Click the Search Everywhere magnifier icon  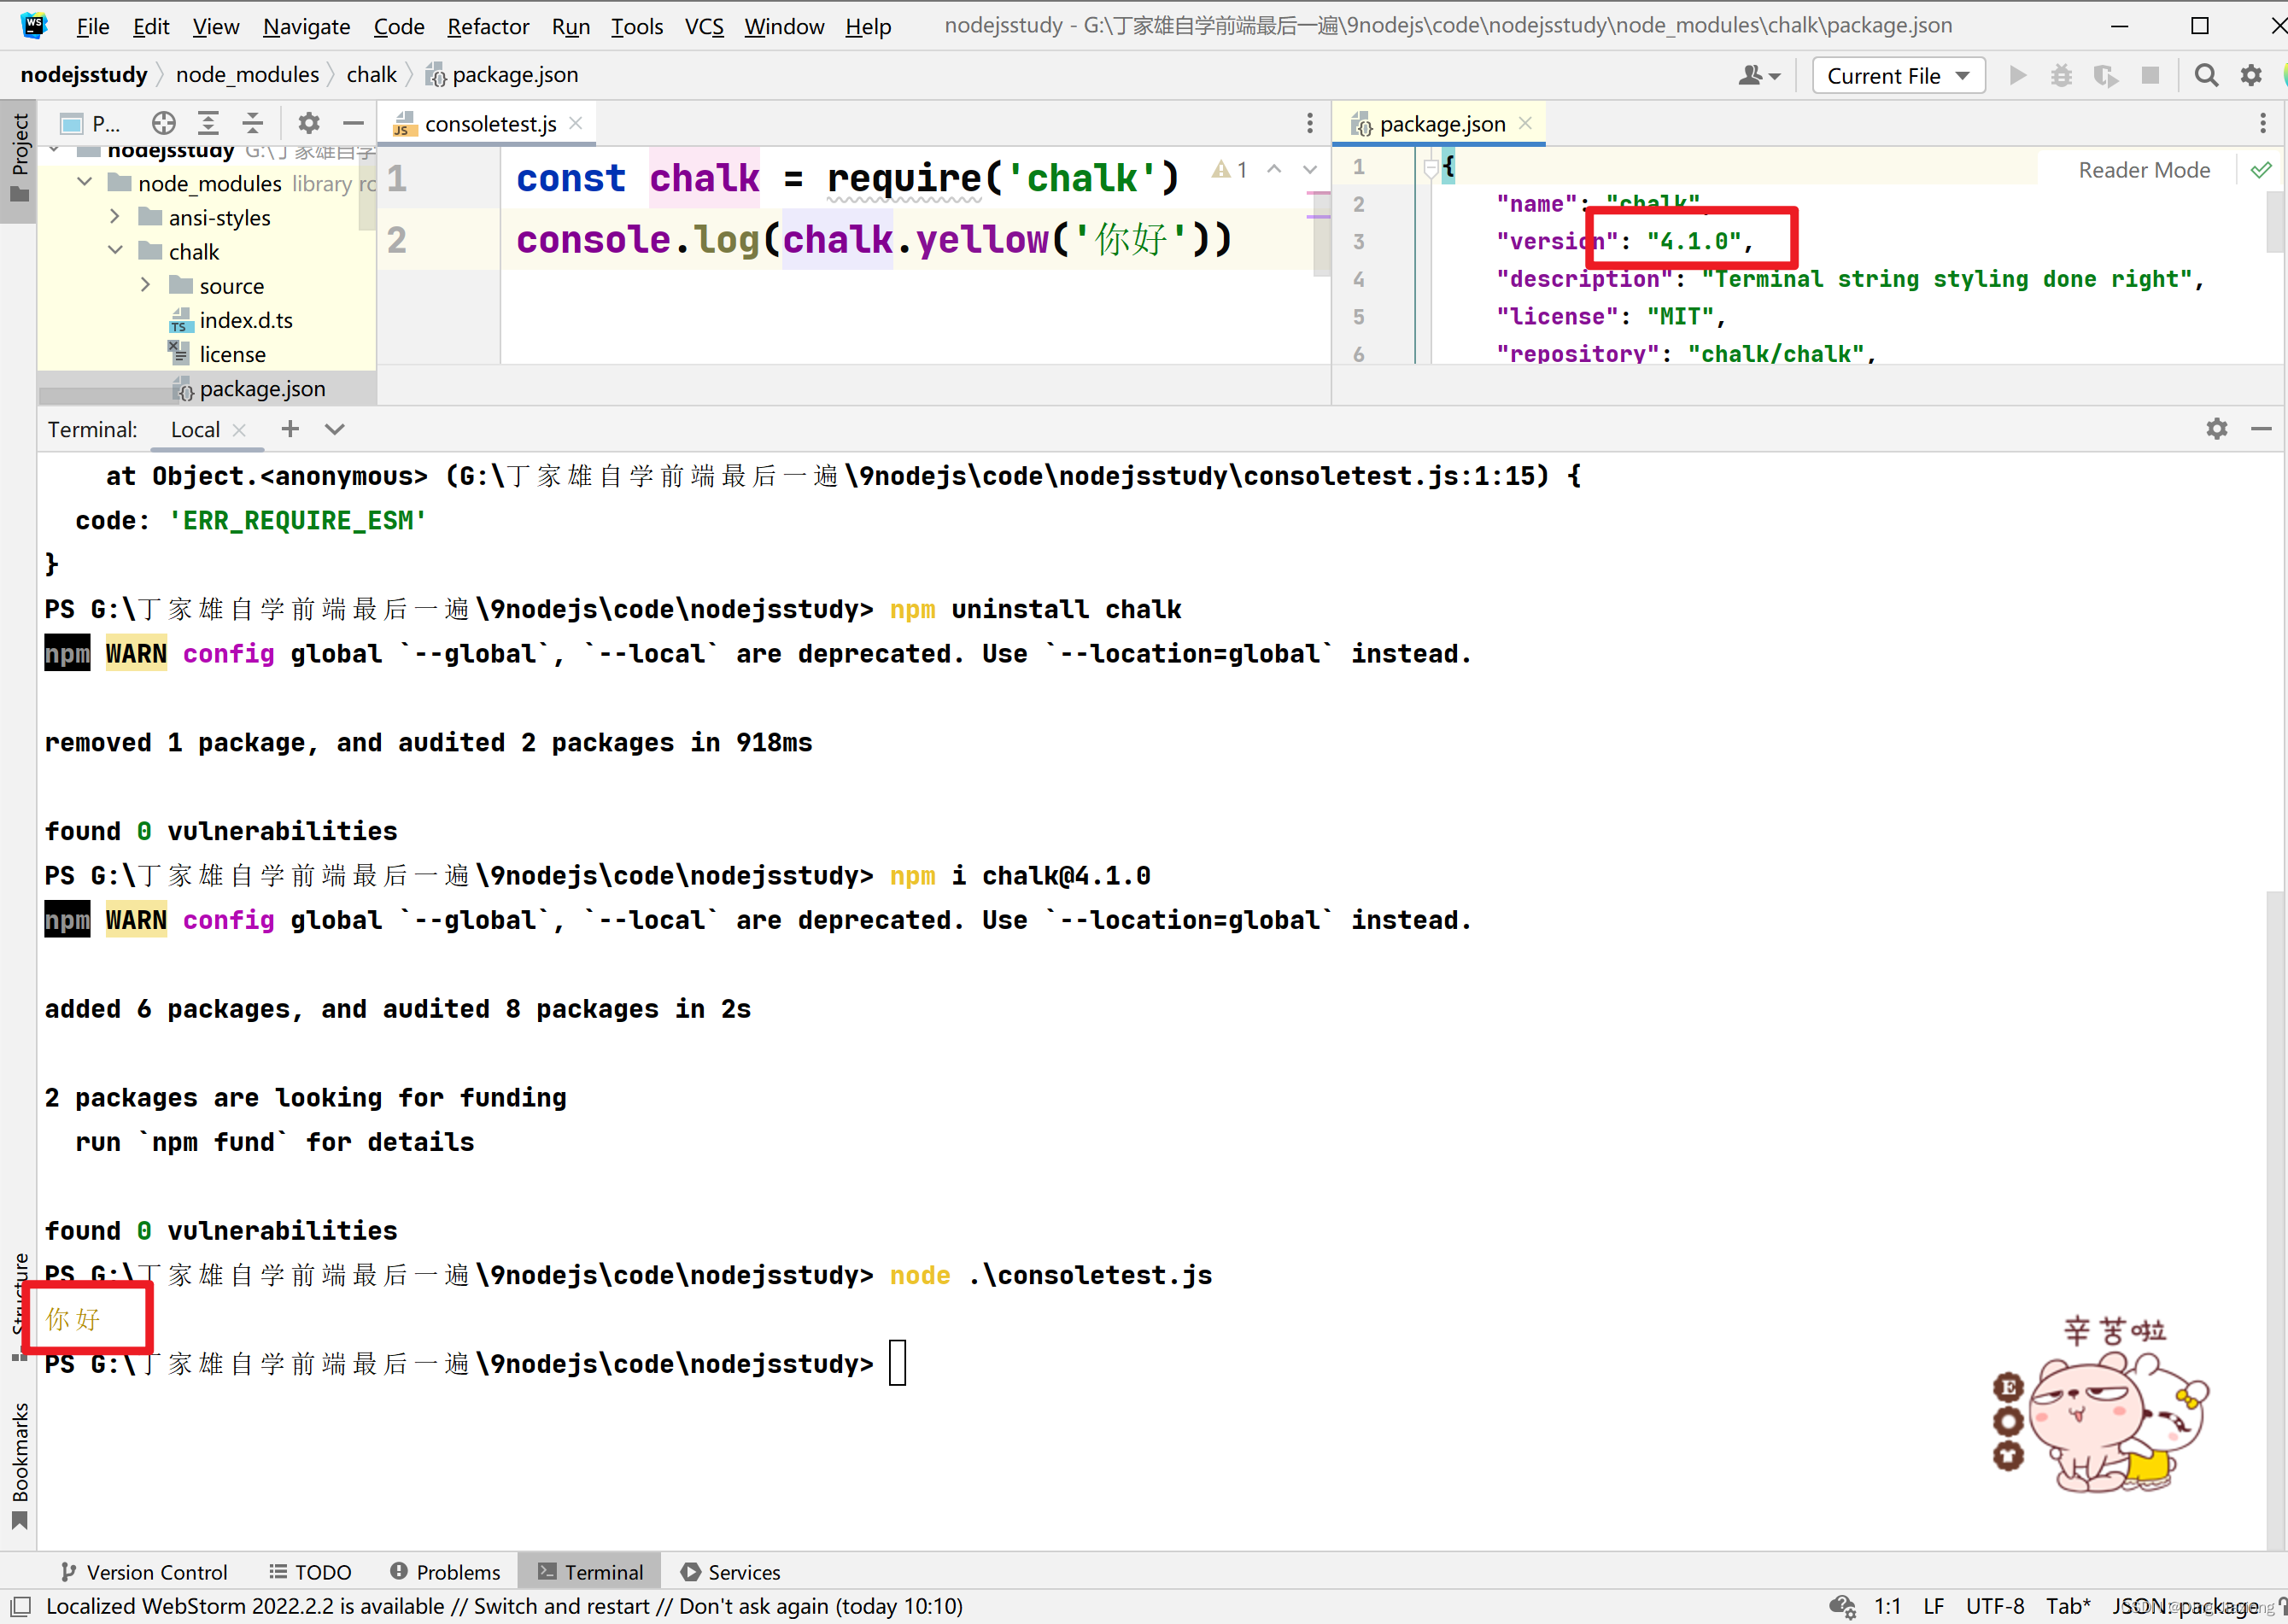pyautogui.click(x=2205, y=76)
